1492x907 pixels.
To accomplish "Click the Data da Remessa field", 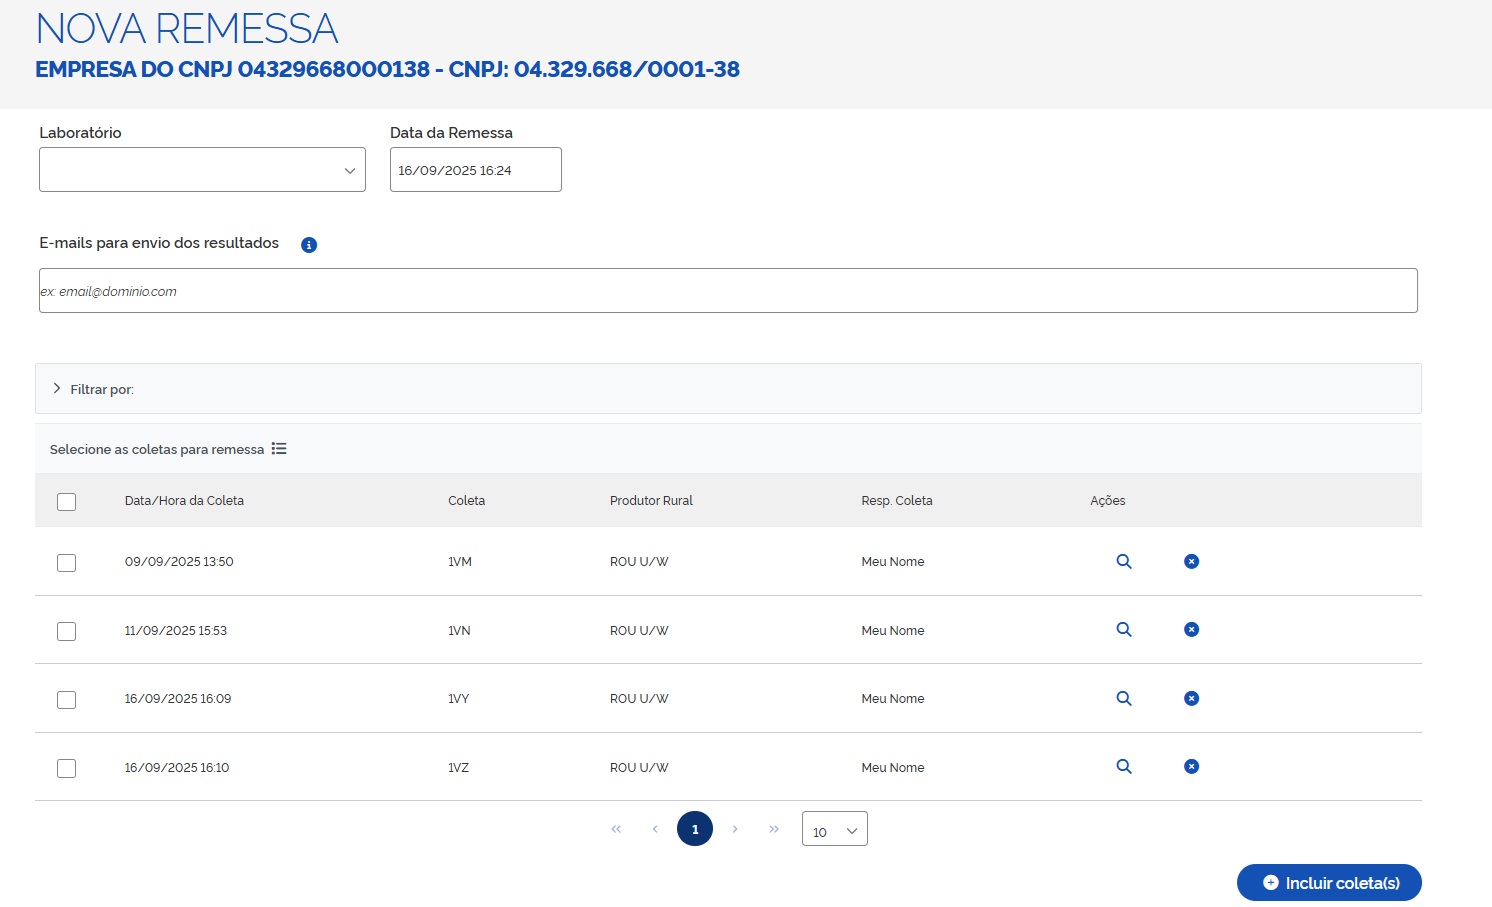I will pyautogui.click(x=475, y=170).
